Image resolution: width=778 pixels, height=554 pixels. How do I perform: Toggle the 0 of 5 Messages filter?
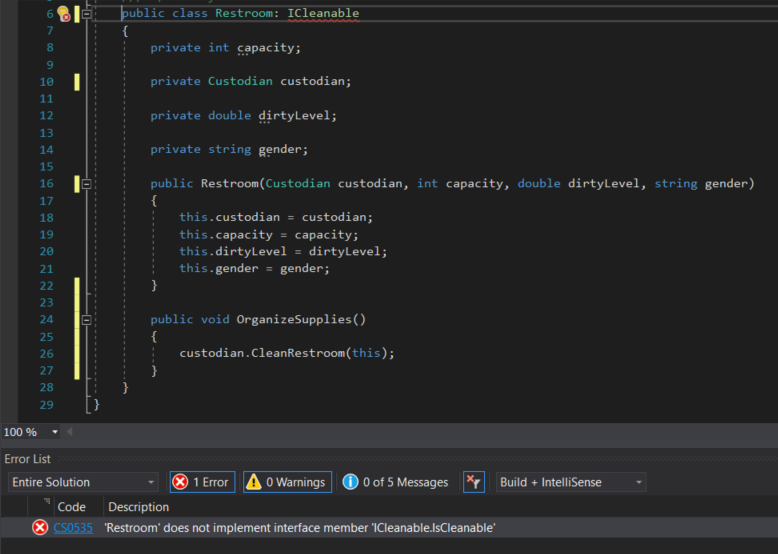click(x=396, y=482)
